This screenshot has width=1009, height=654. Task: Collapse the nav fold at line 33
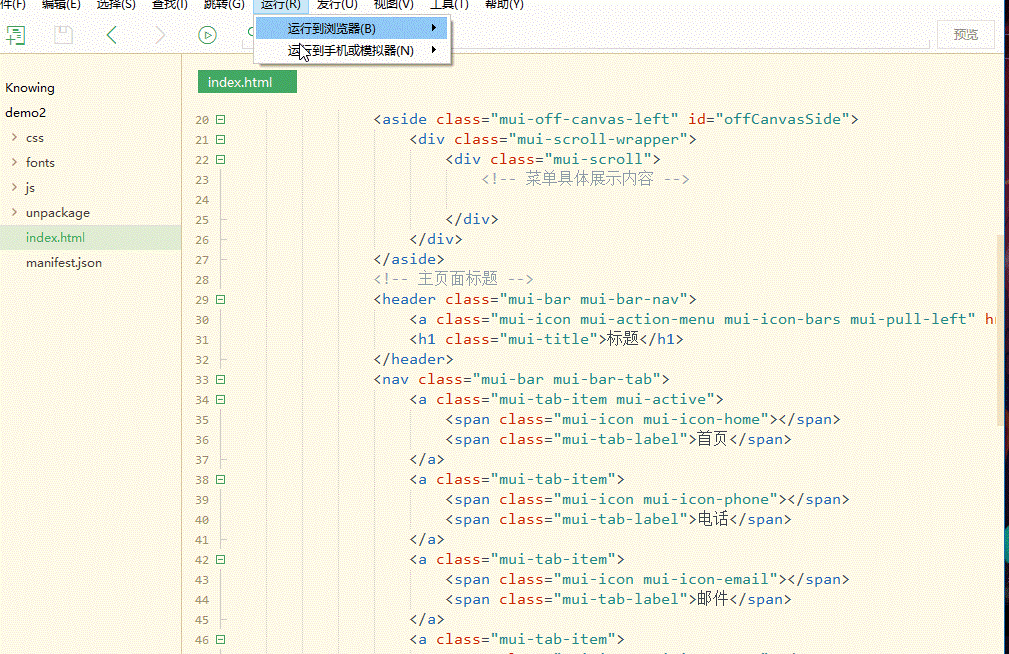click(x=220, y=380)
